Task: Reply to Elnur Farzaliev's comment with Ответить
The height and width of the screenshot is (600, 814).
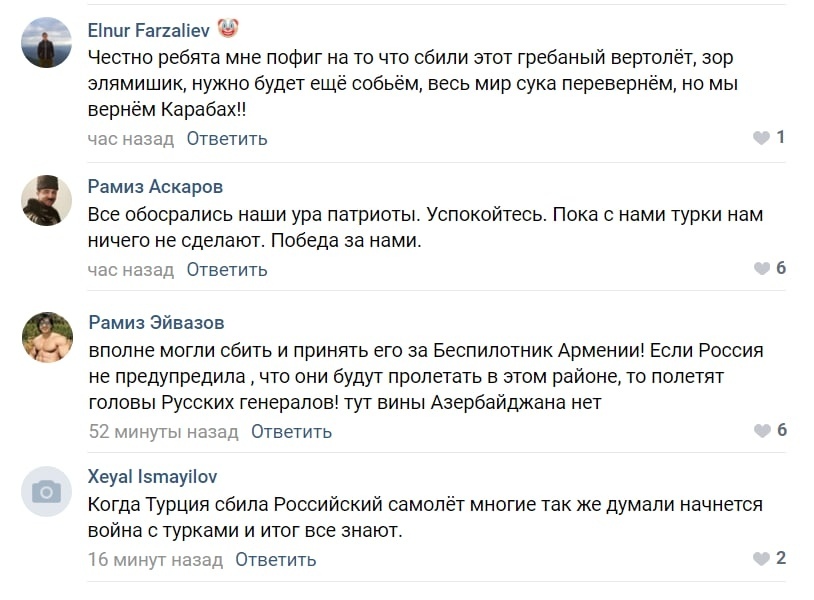Action: [227, 139]
